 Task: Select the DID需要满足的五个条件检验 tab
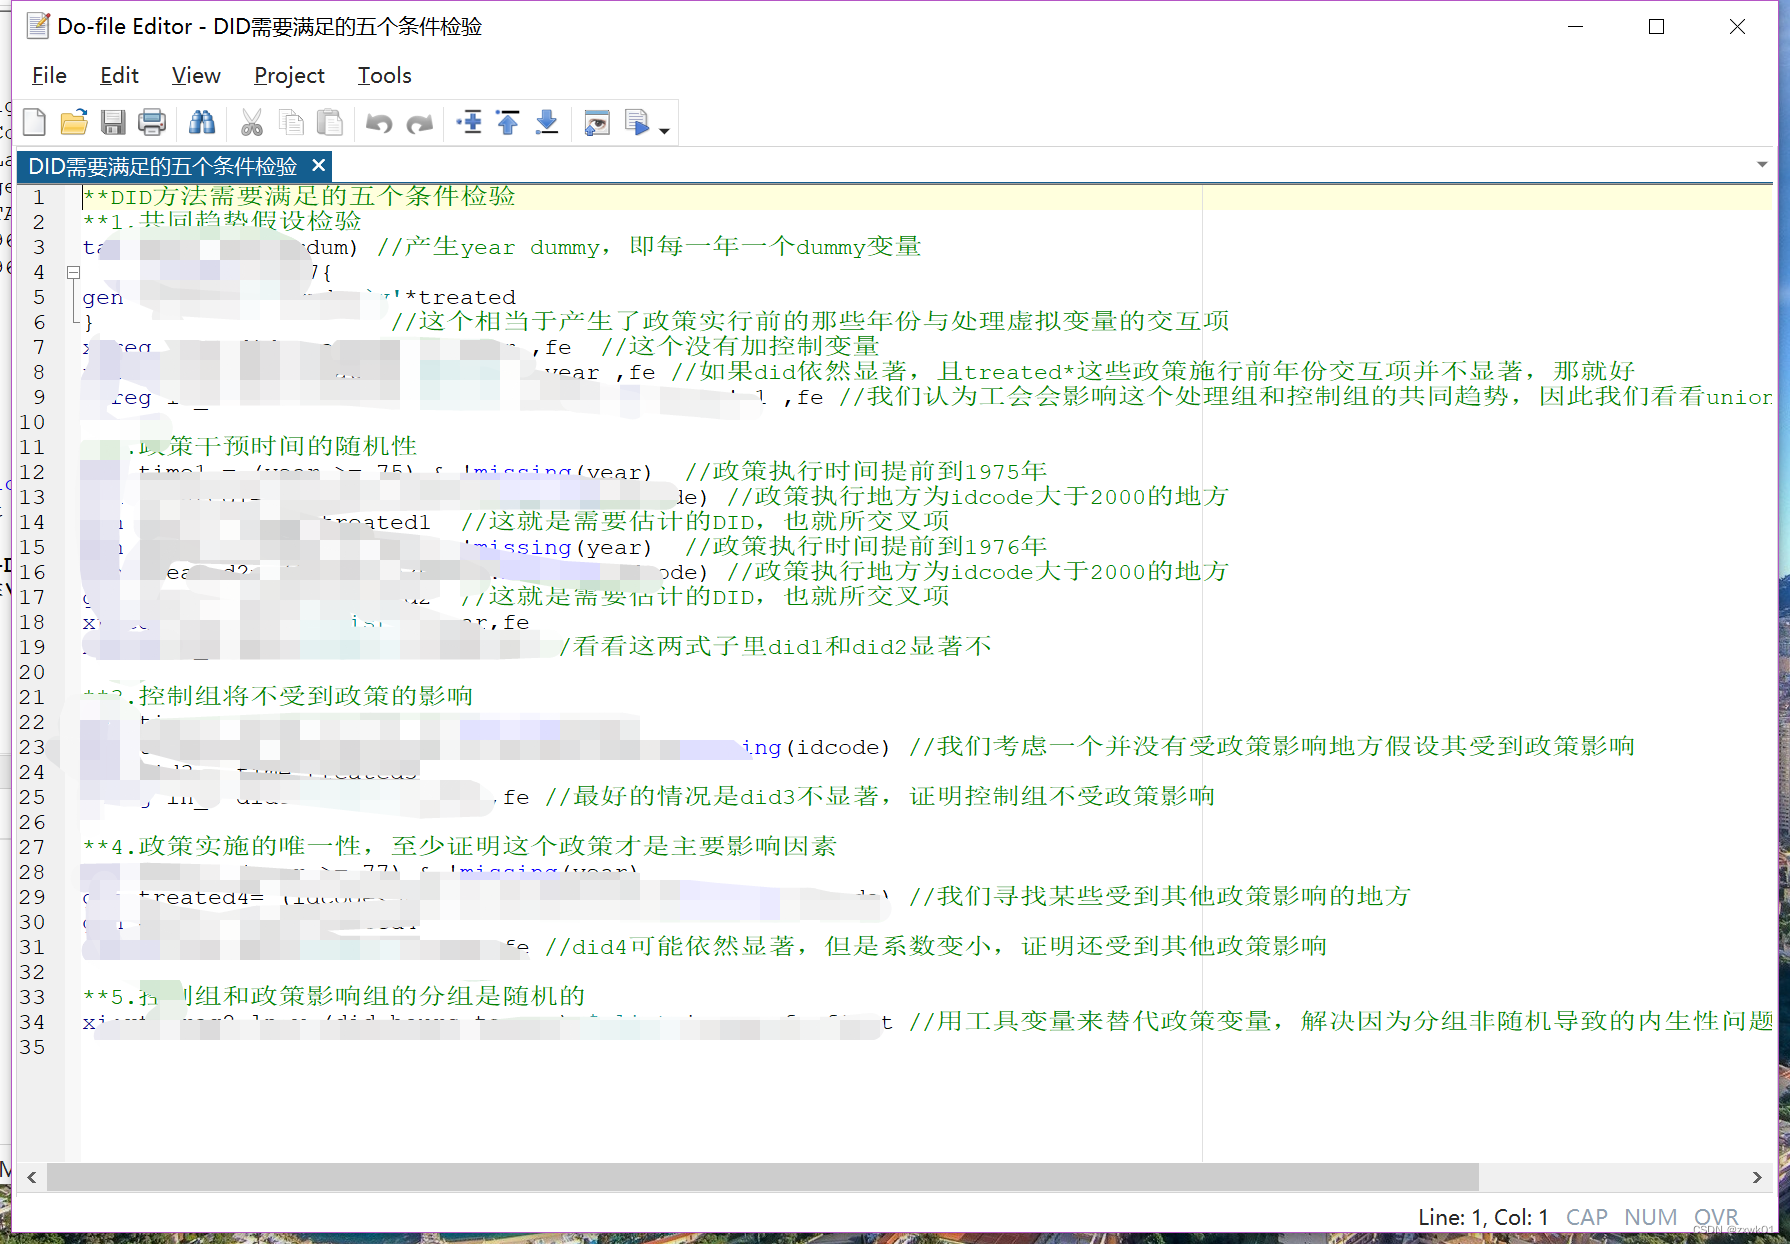click(163, 166)
